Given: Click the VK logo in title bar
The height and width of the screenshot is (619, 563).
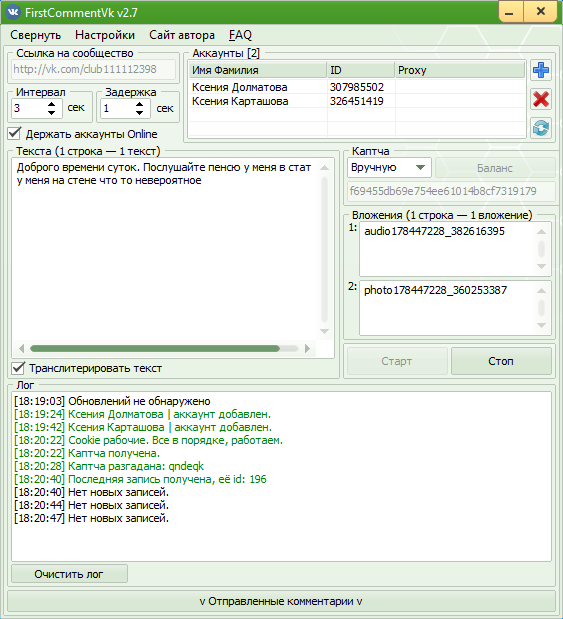Looking at the screenshot, I should pos(13,12).
